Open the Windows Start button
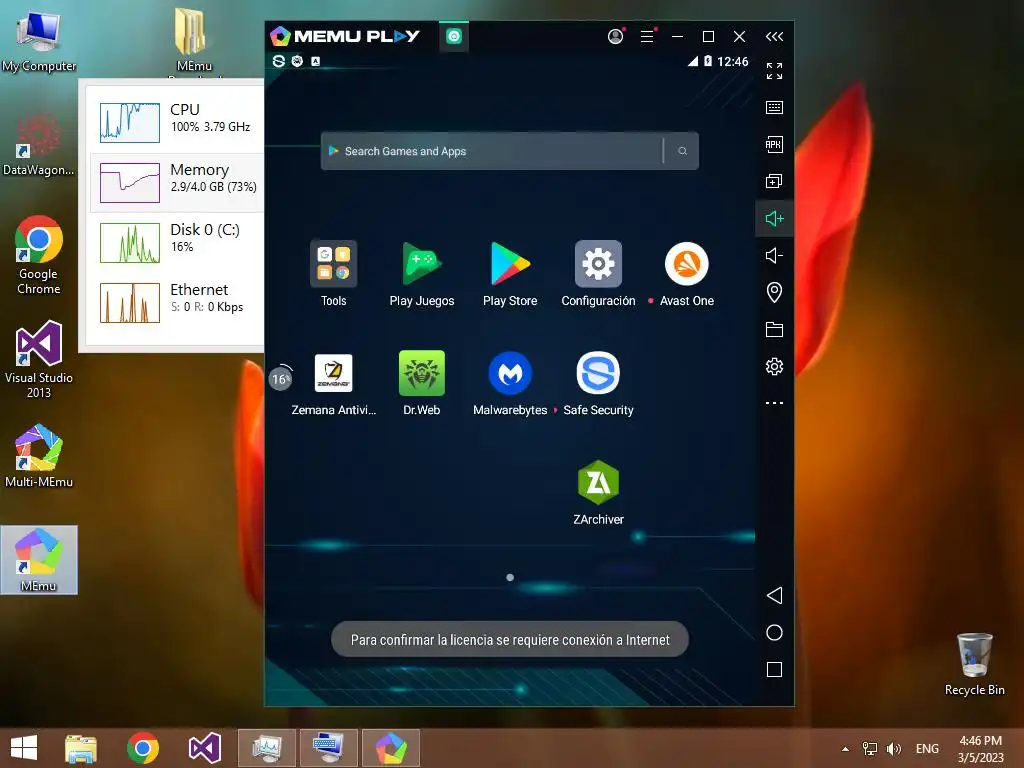1024x768 pixels. point(24,748)
